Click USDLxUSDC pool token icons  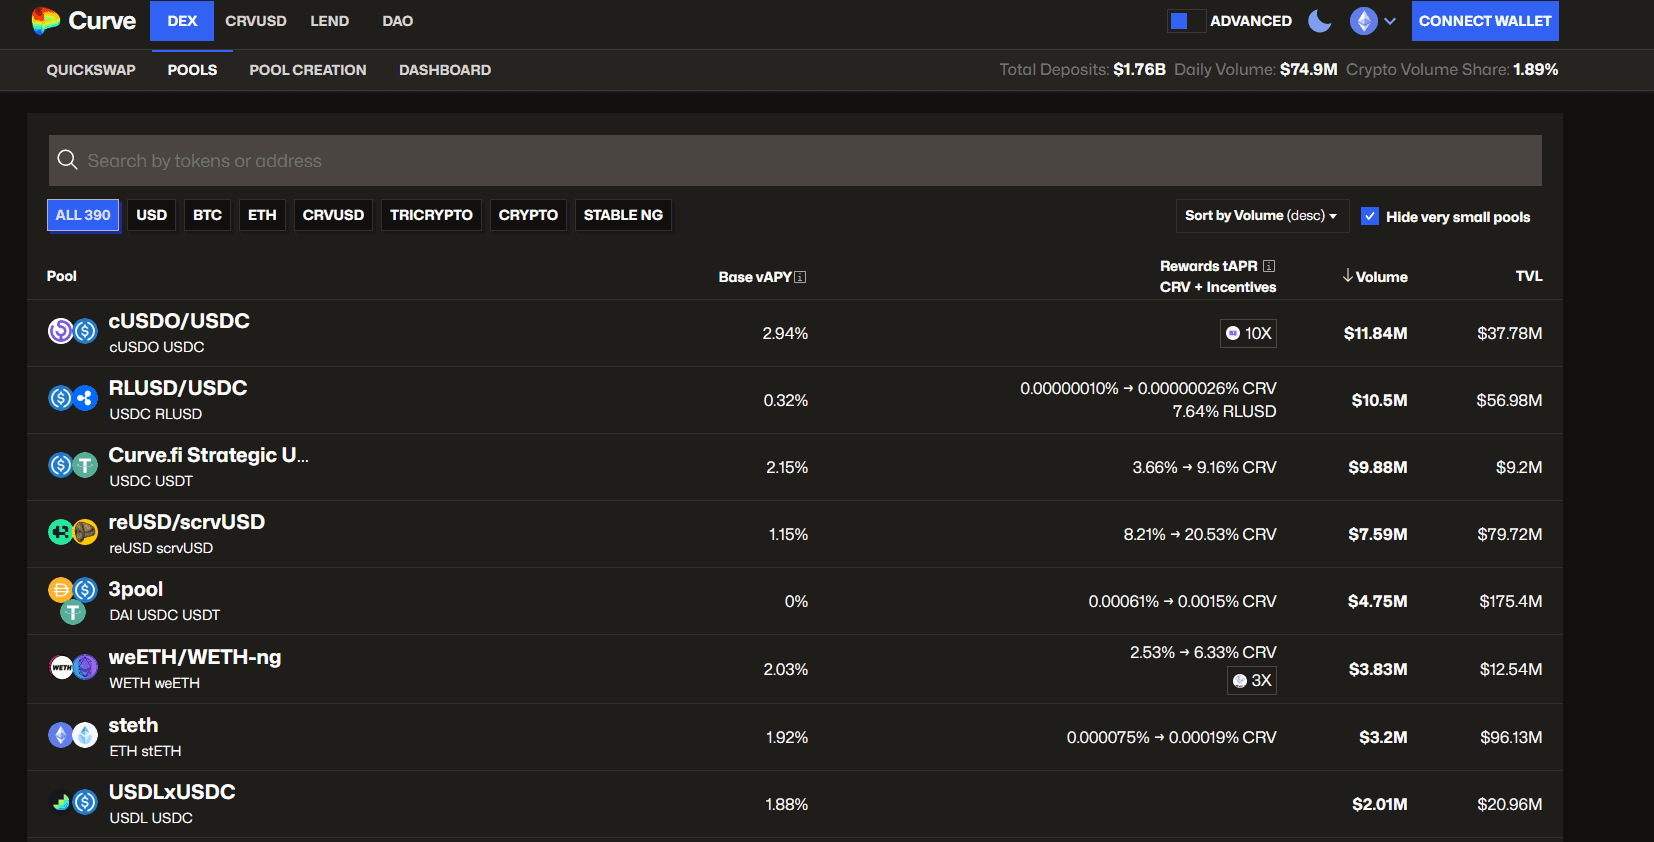pyautogui.click(x=73, y=802)
